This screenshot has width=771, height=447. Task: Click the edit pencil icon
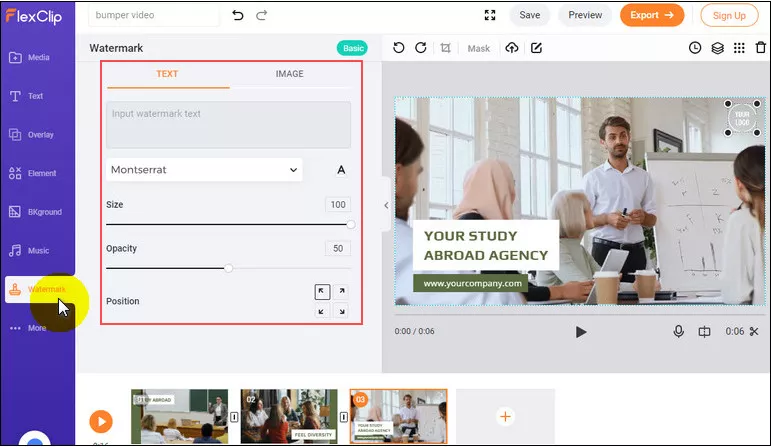(536, 48)
